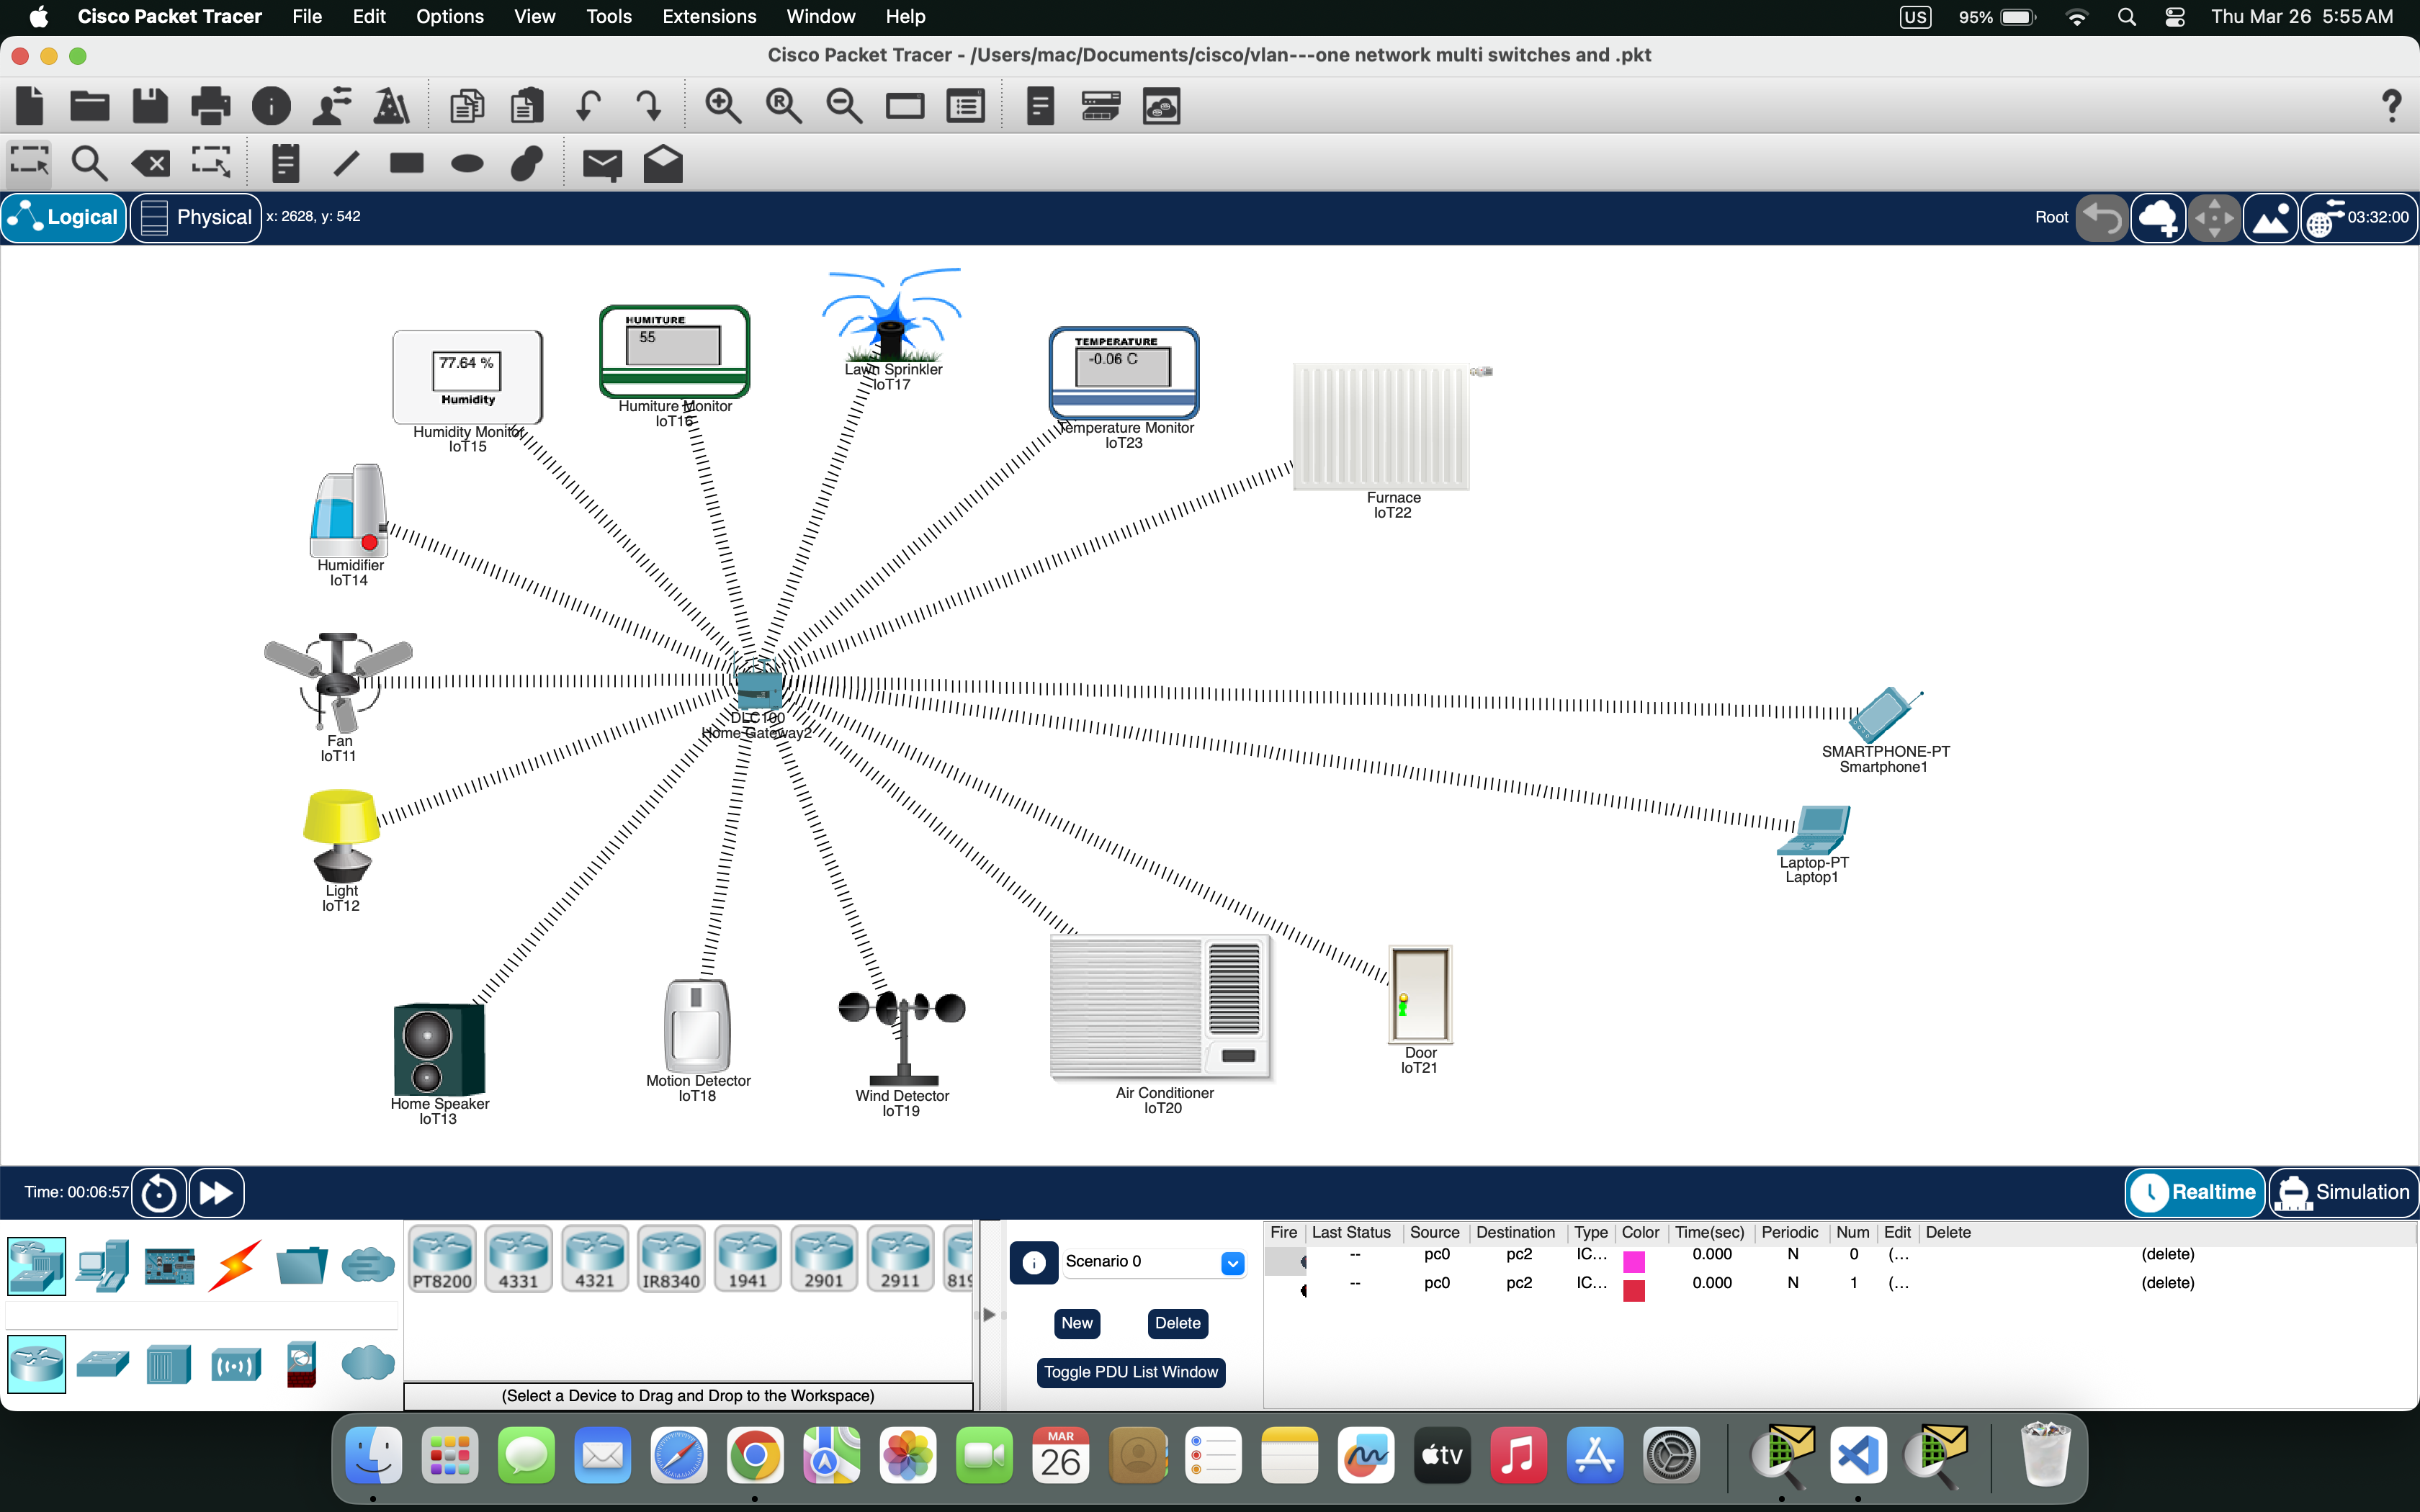Screen dimensions: 2420x1512
Task: Switch to the Physical workspace view
Action: (196, 217)
